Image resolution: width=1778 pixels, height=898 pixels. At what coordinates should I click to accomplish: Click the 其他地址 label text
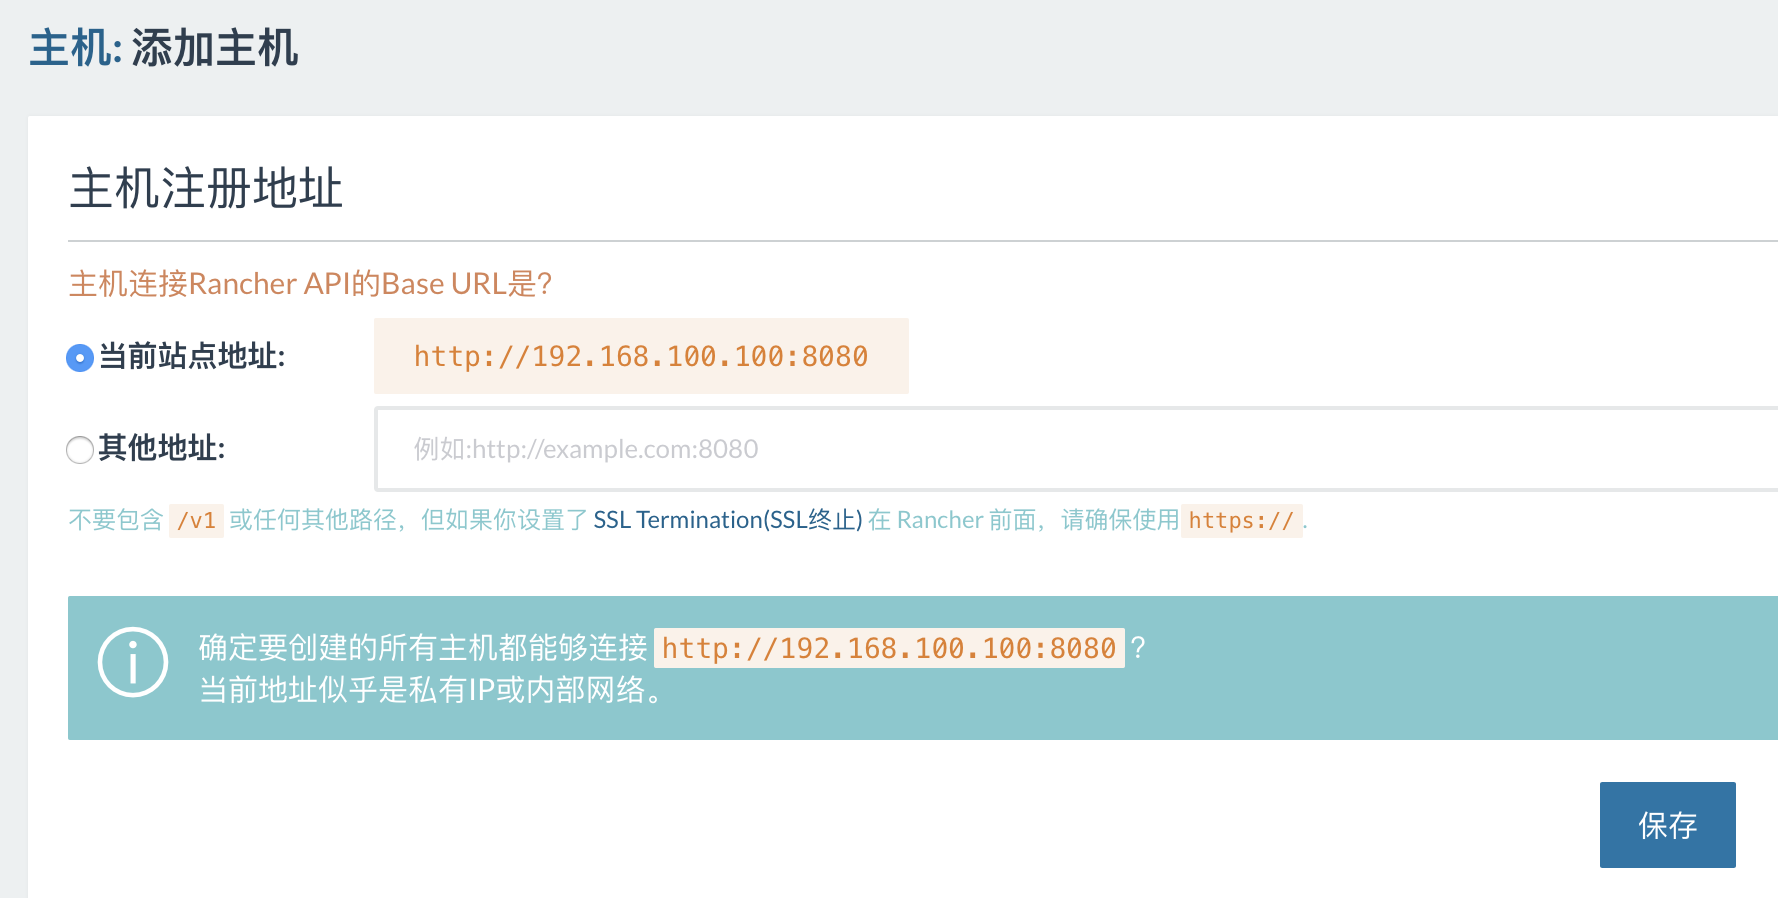coord(161,448)
